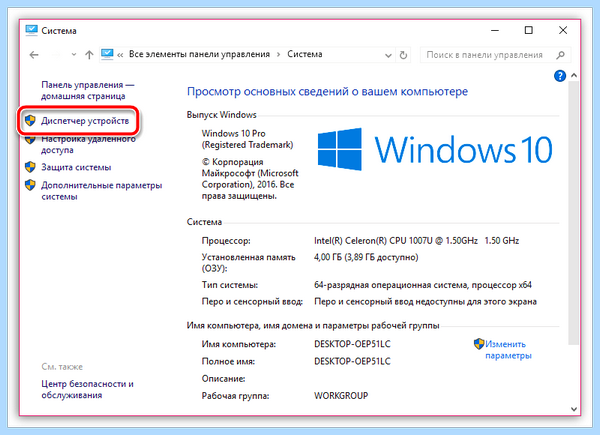Image resolution: width=600 pixels, height=435 pixels.
Task: Click the processor value 'Intel(R) Celeron(R) CPU 1007U'
Action: coord(373,241)
